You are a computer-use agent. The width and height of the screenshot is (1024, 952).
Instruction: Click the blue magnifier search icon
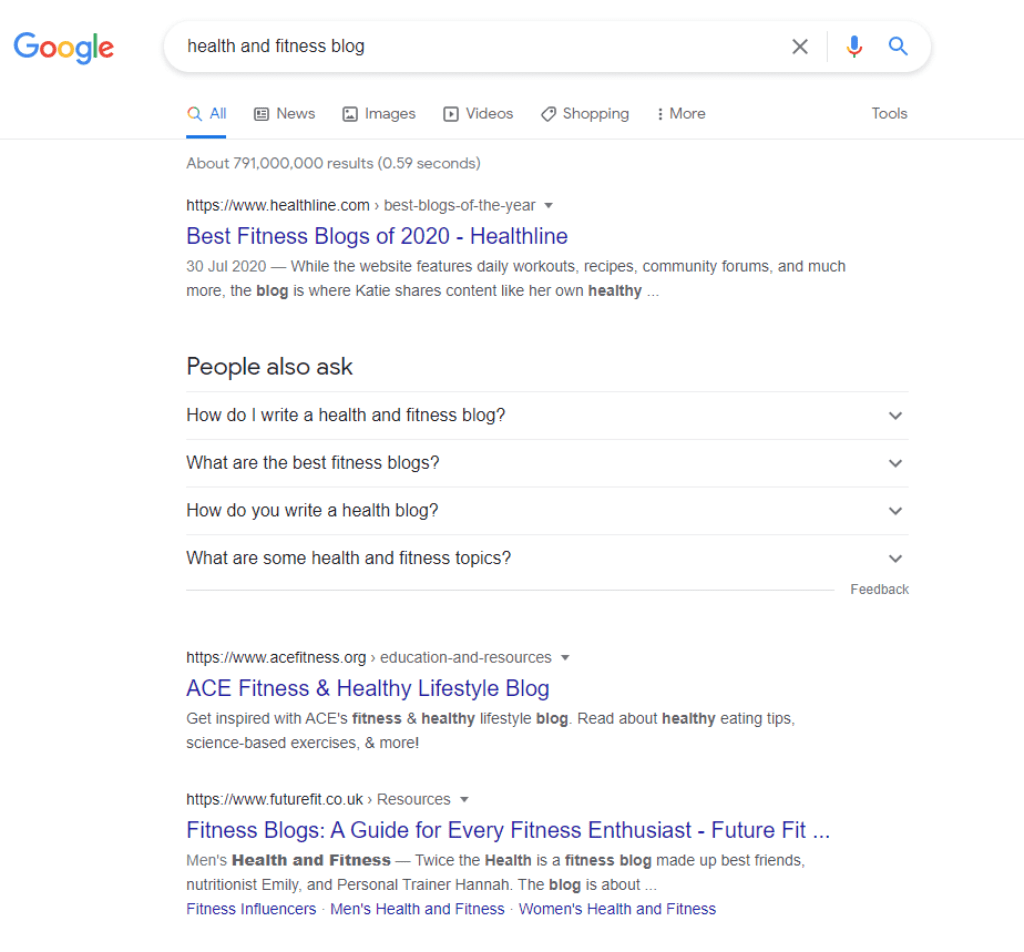(898, 46)
